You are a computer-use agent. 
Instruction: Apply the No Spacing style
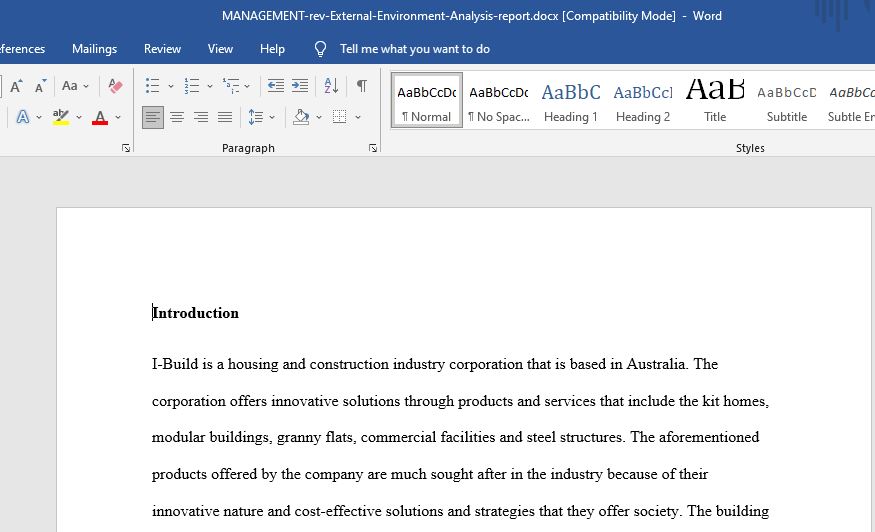point(499,100)
